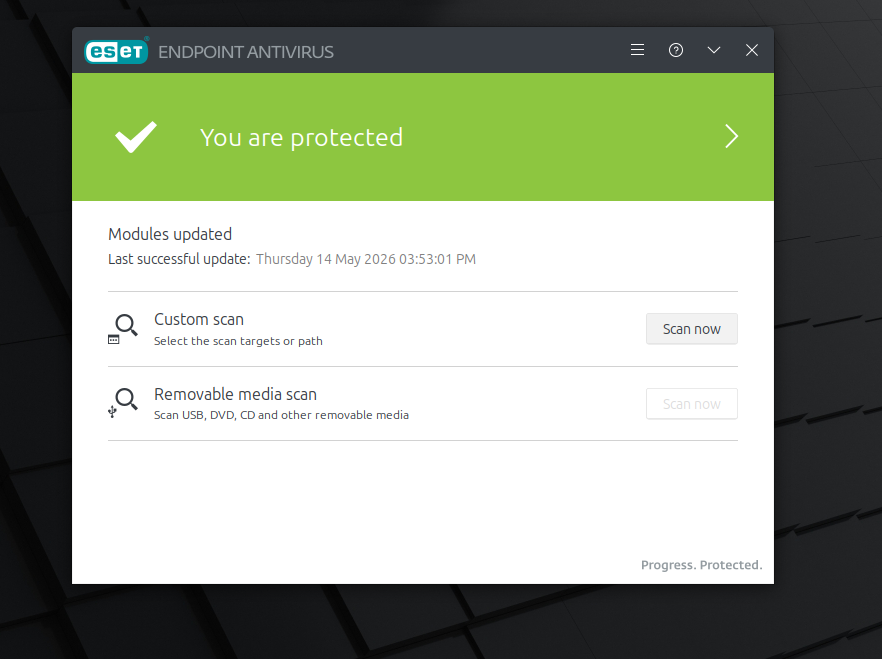Open the help question mark icon
The height and width of the screenshot is (659, 882).
[x=676, y=50]
